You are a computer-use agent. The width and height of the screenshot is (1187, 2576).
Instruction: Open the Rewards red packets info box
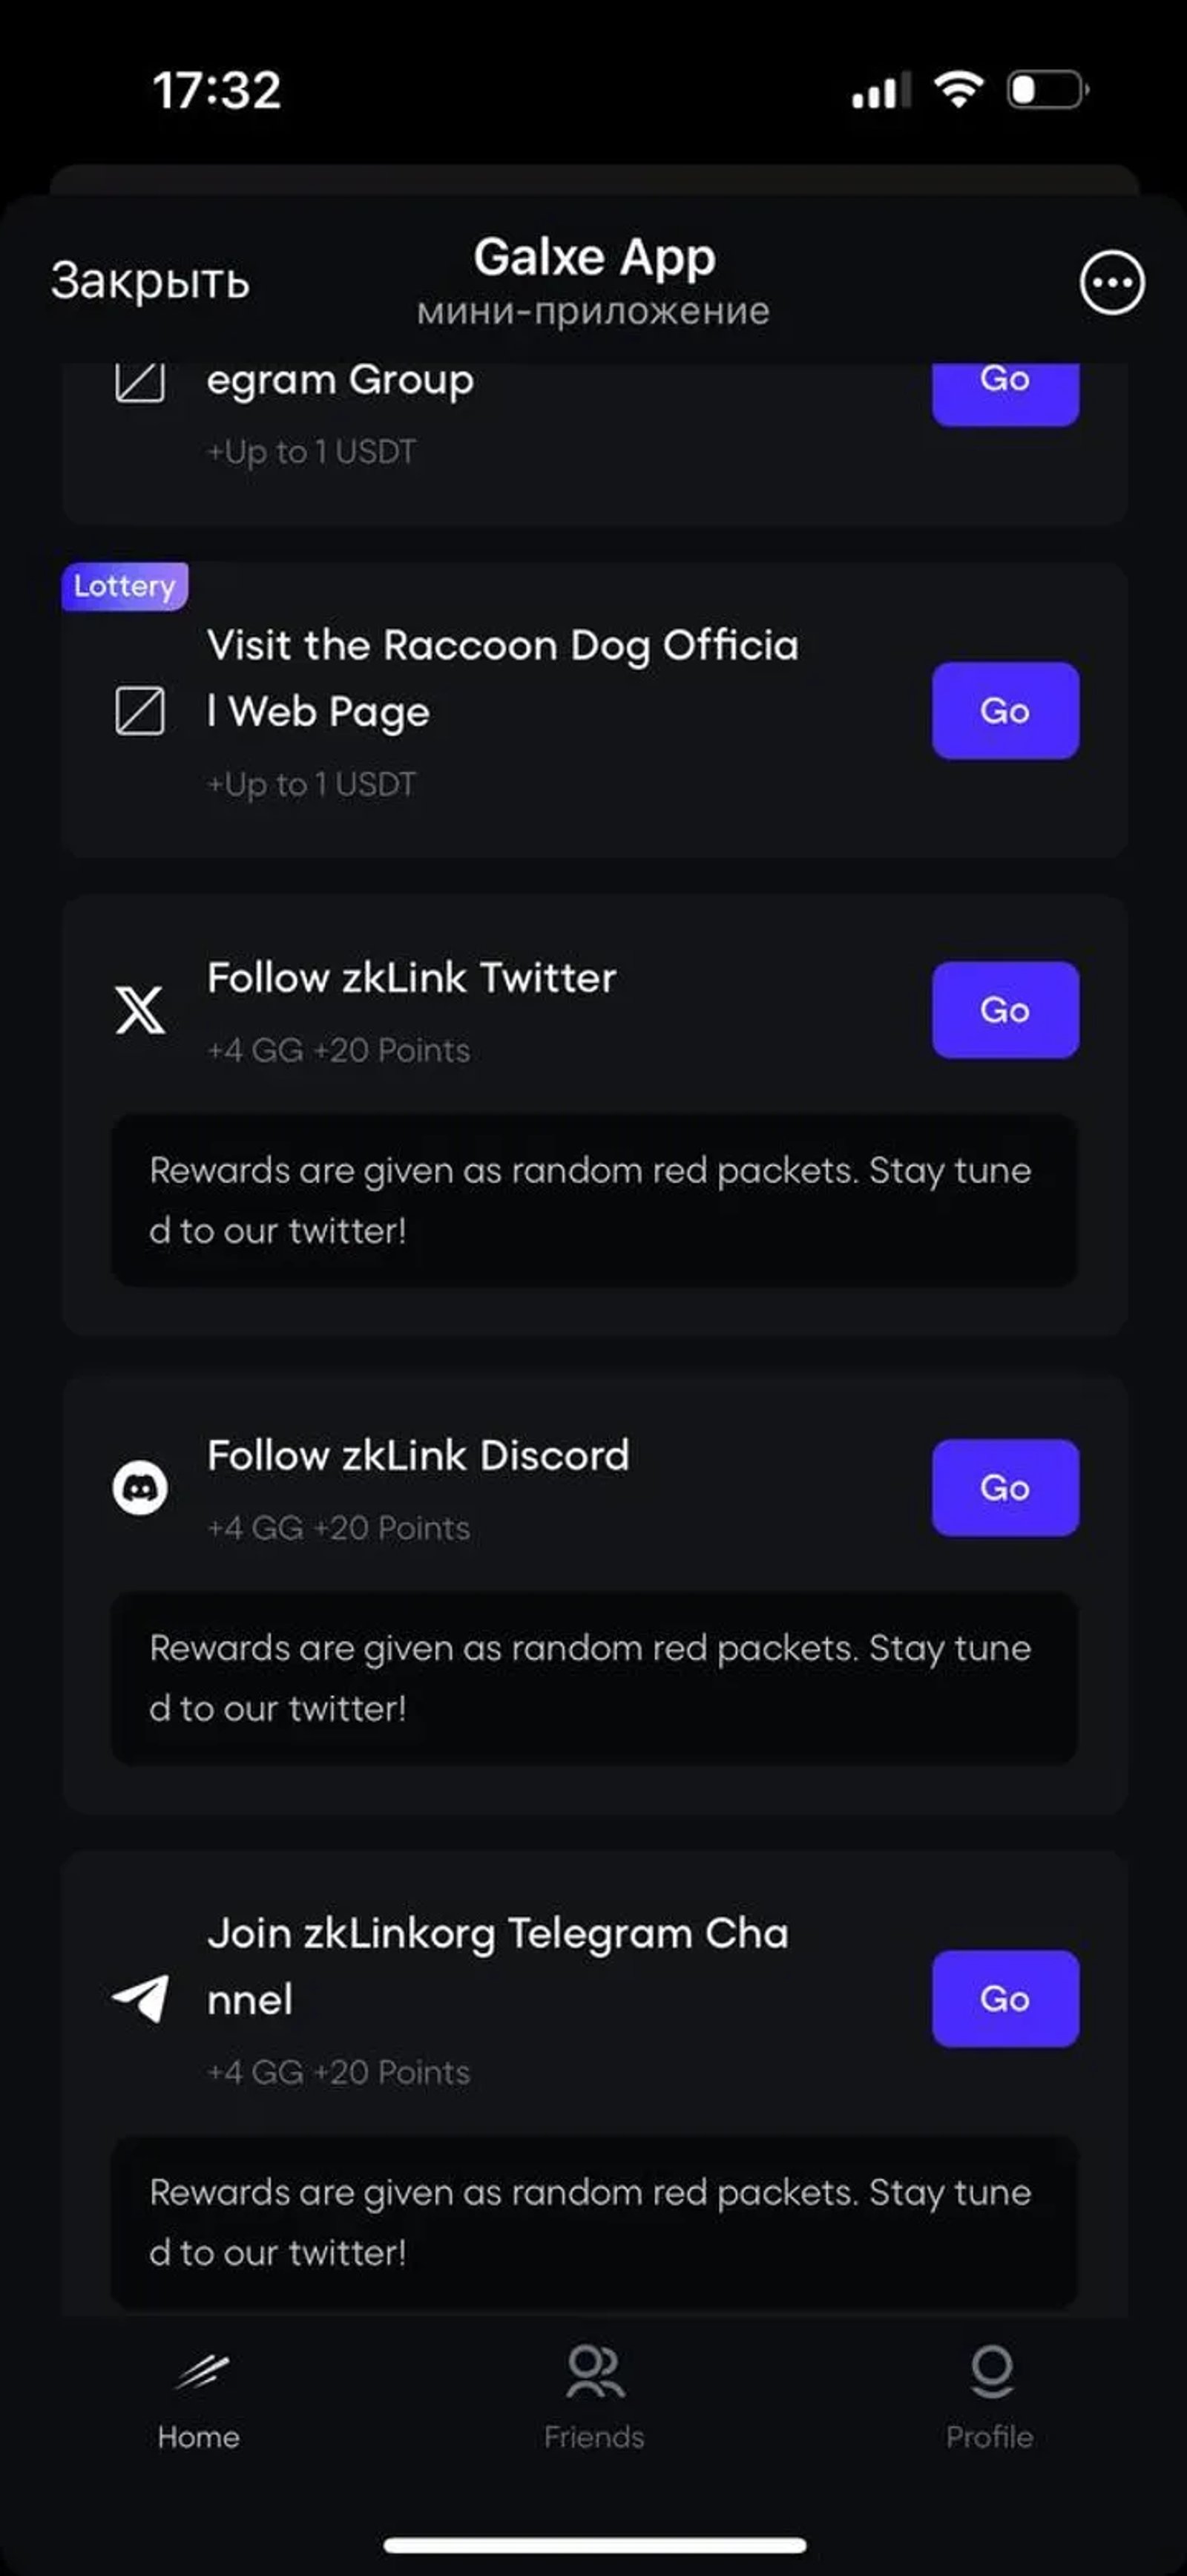point(594,1200)
